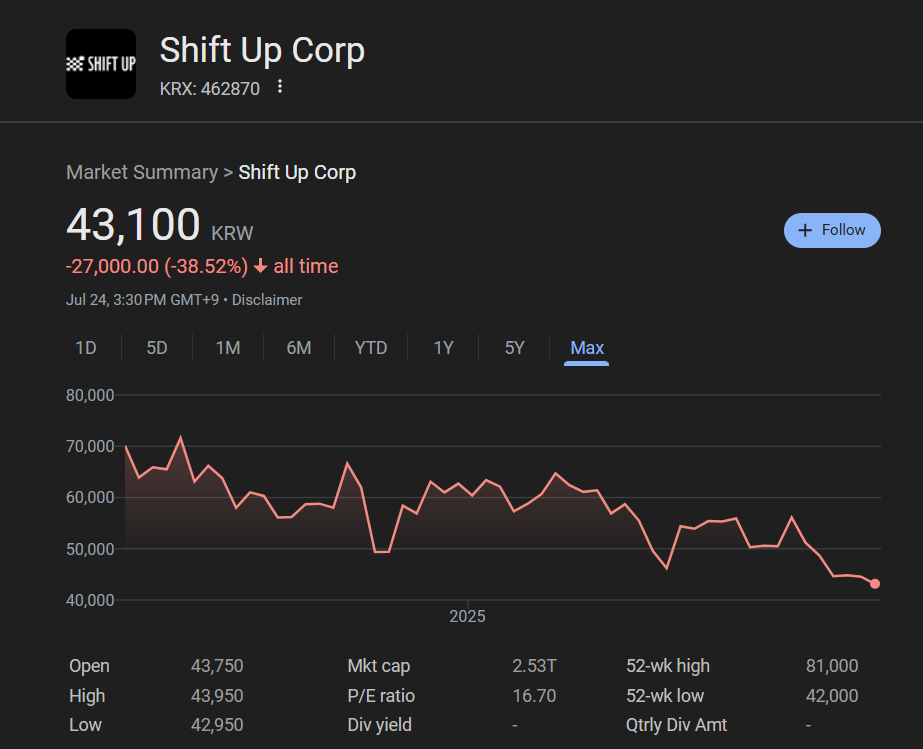Open the Disclaimer link

267,300
